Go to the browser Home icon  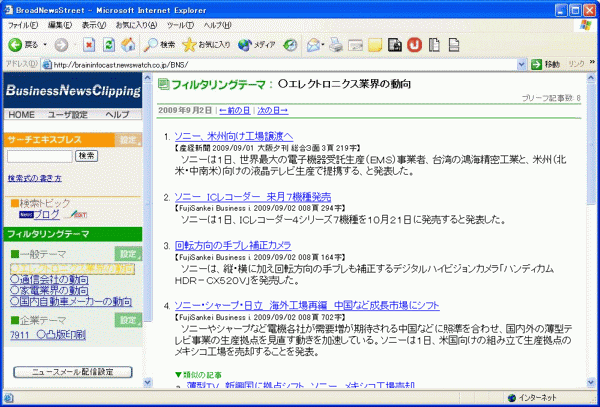(x=128, y=45)
